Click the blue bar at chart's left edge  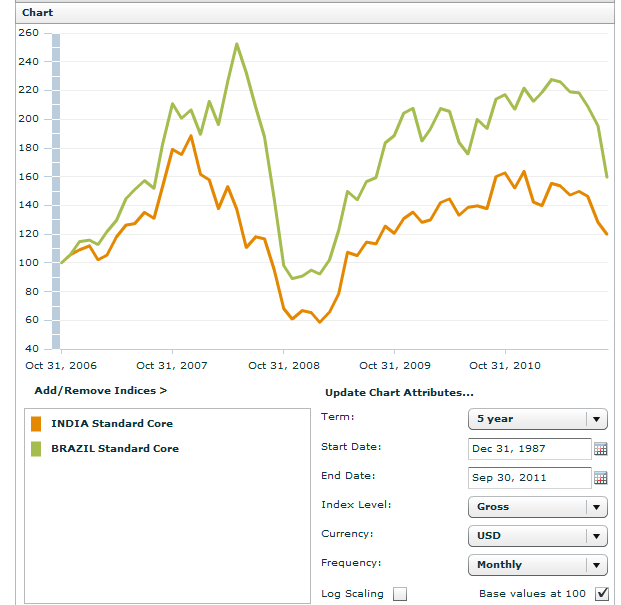click(56, 190)
